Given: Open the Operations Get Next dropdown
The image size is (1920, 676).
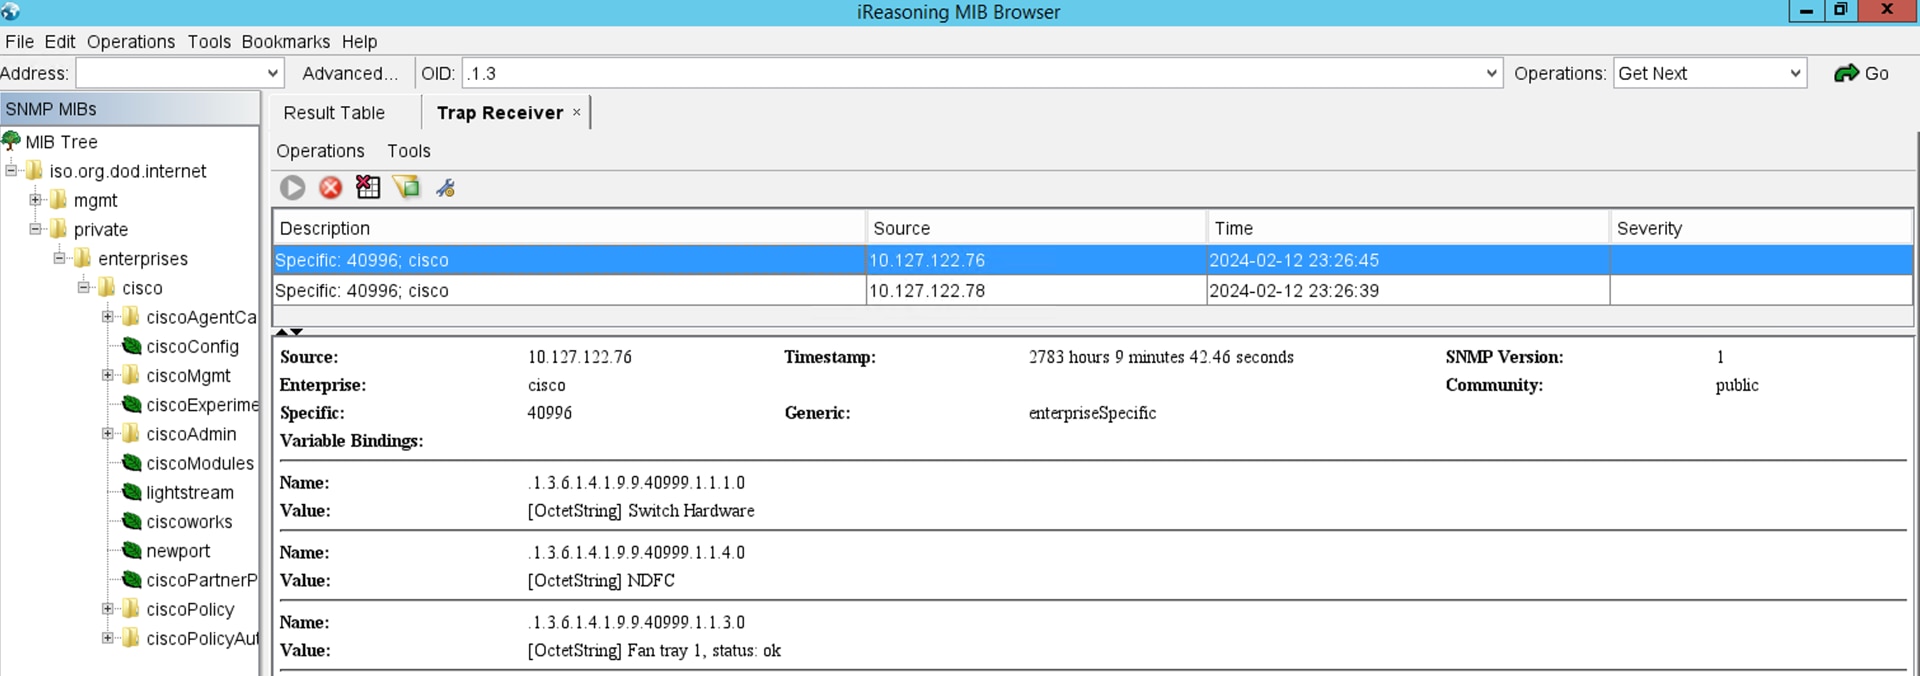Looking at the screenshot, I should click(x=1795, y=73).
